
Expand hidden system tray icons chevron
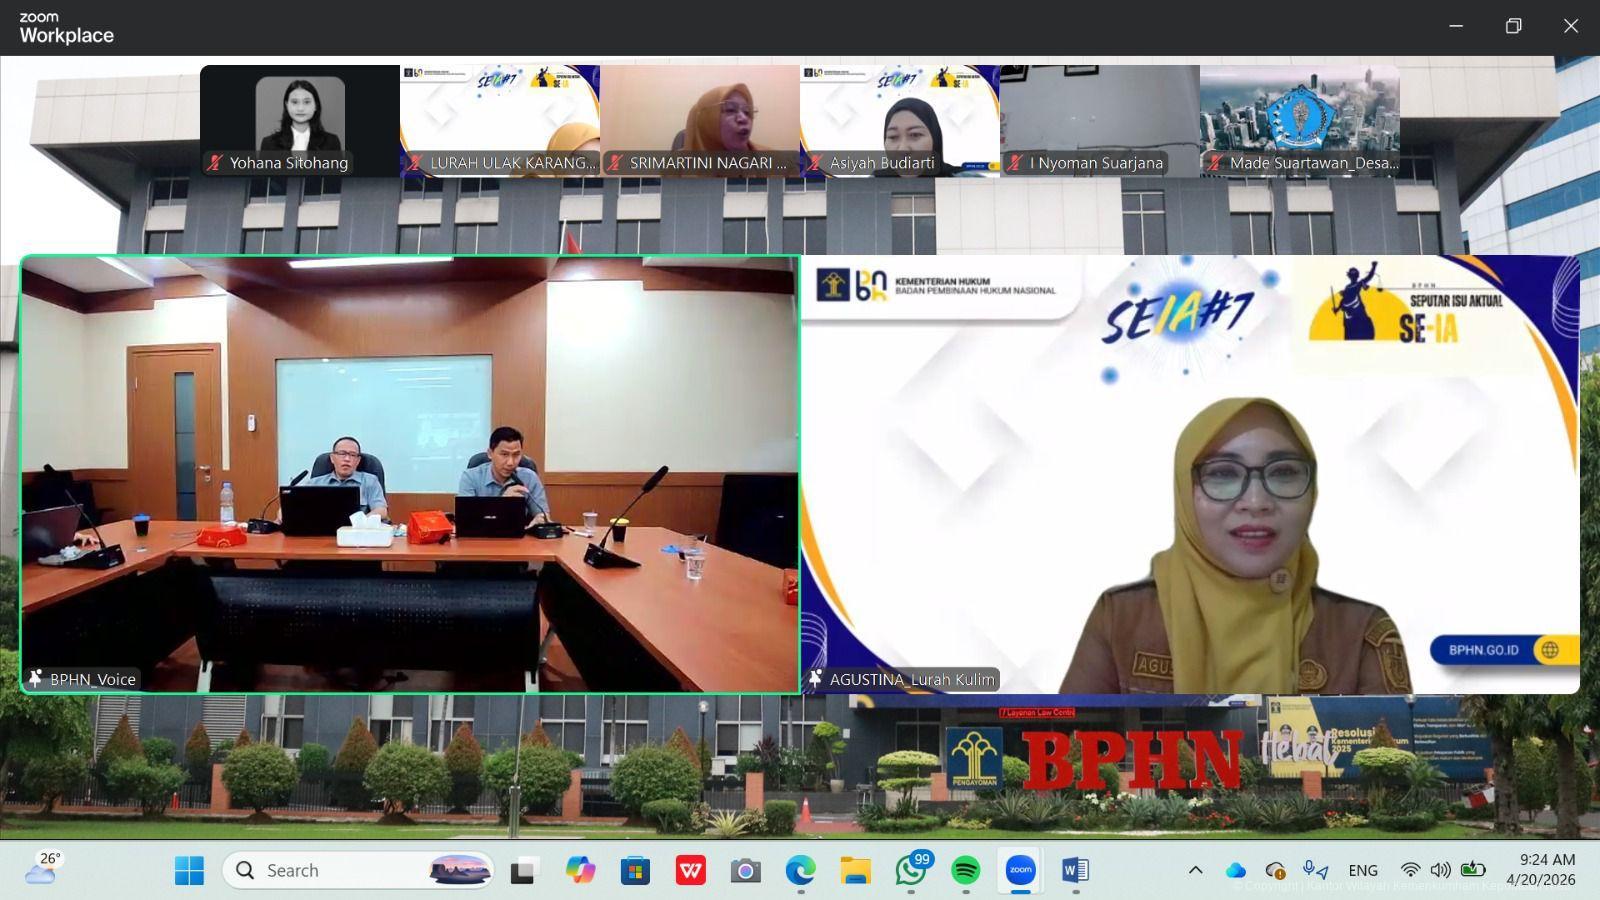pyautogui.click(x=1195, y=870)
